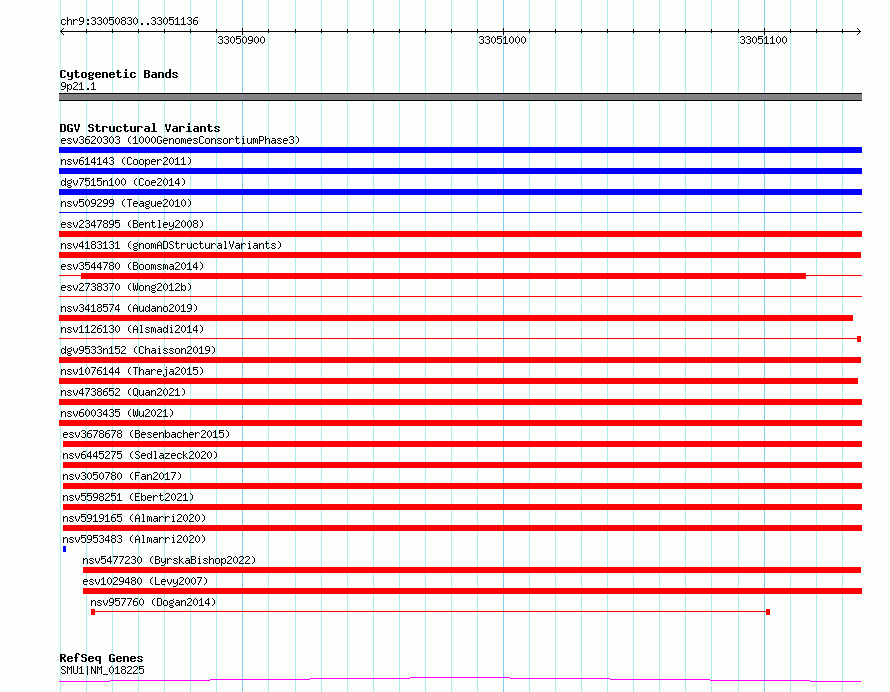The height and width of the screenshot is (692, 890).
Task: Click ruler position 33051100
Action: [x=763, y=40]
